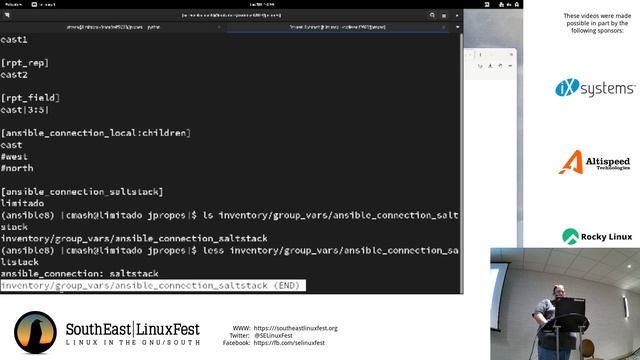The width and height of the screenshot is (640, 360).
Task: Close the first terminal tab
Action: click(x=219, y=27)
